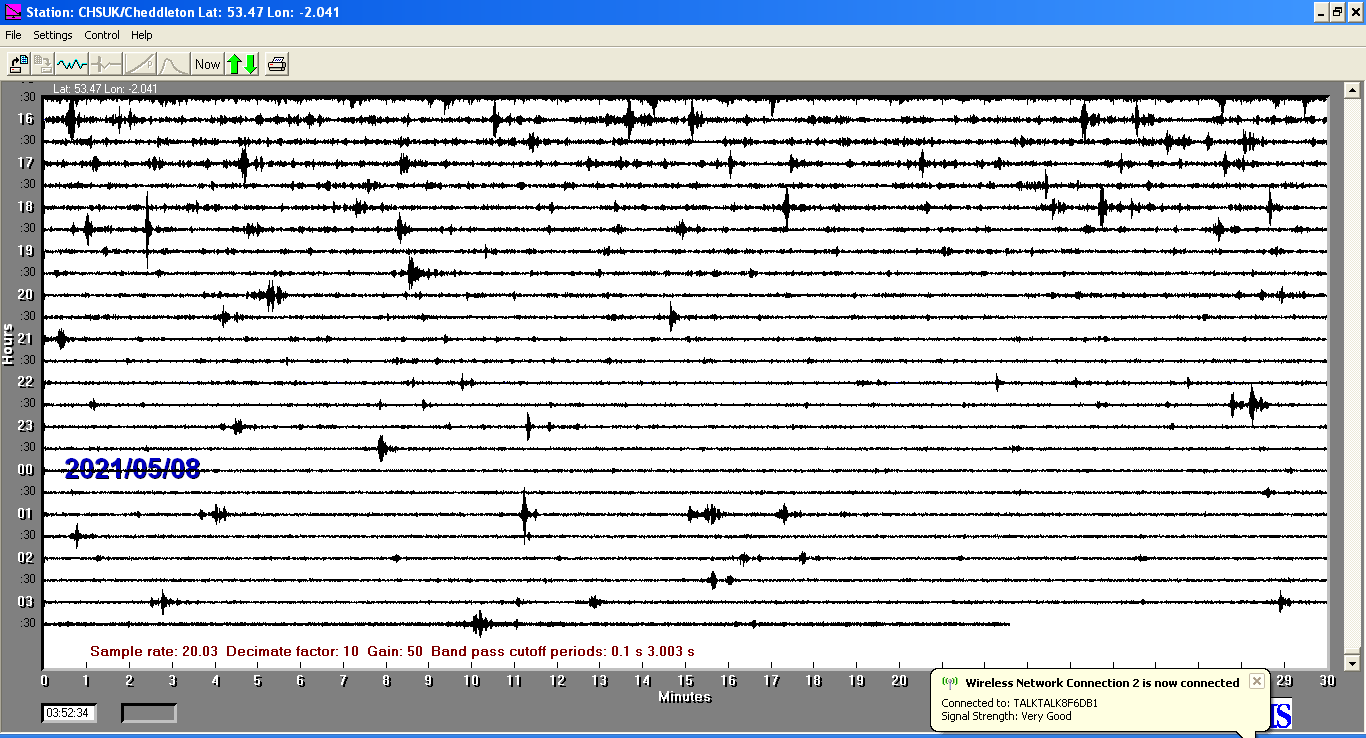Close the wireless network notification balloon
1366x738 pixels.
(x=1256, y=681)
